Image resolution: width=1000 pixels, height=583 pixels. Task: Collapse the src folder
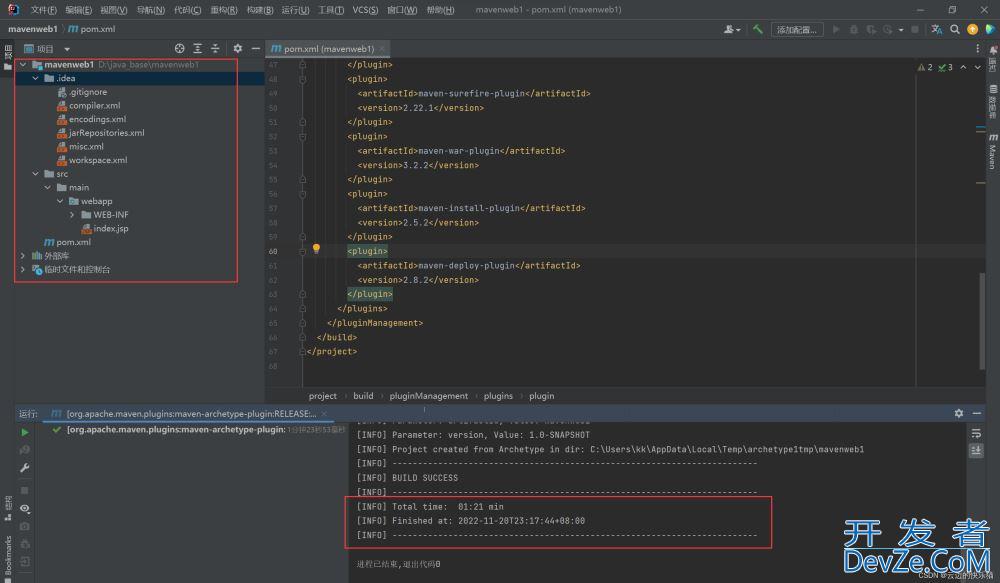click(36, 173)
